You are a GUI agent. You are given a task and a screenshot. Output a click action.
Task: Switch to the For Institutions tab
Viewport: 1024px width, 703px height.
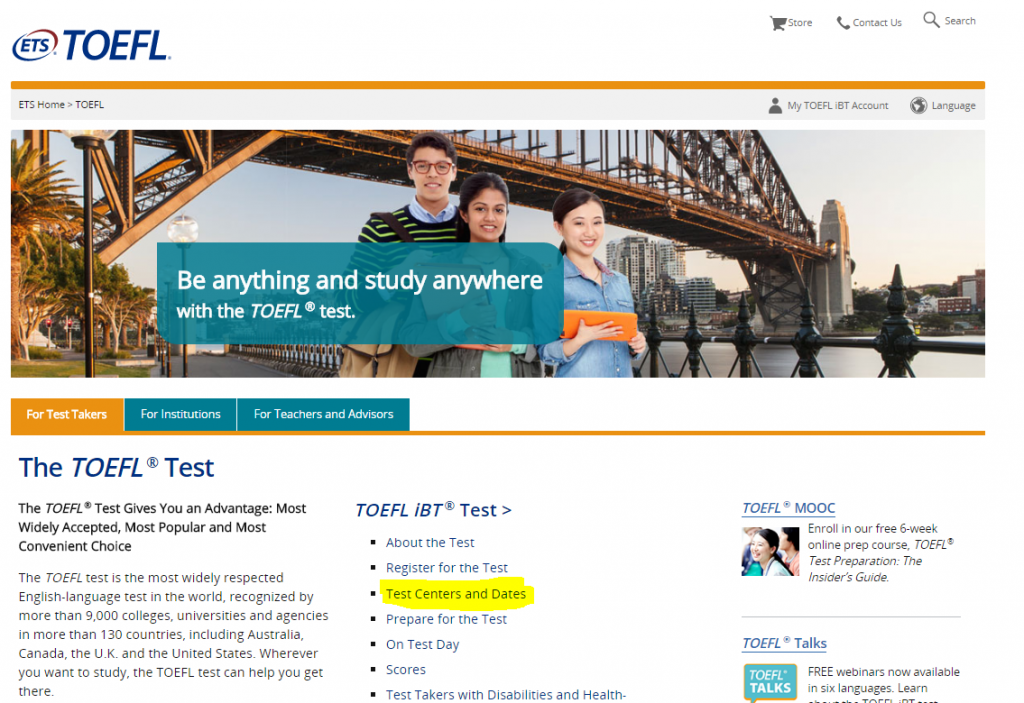180,414
